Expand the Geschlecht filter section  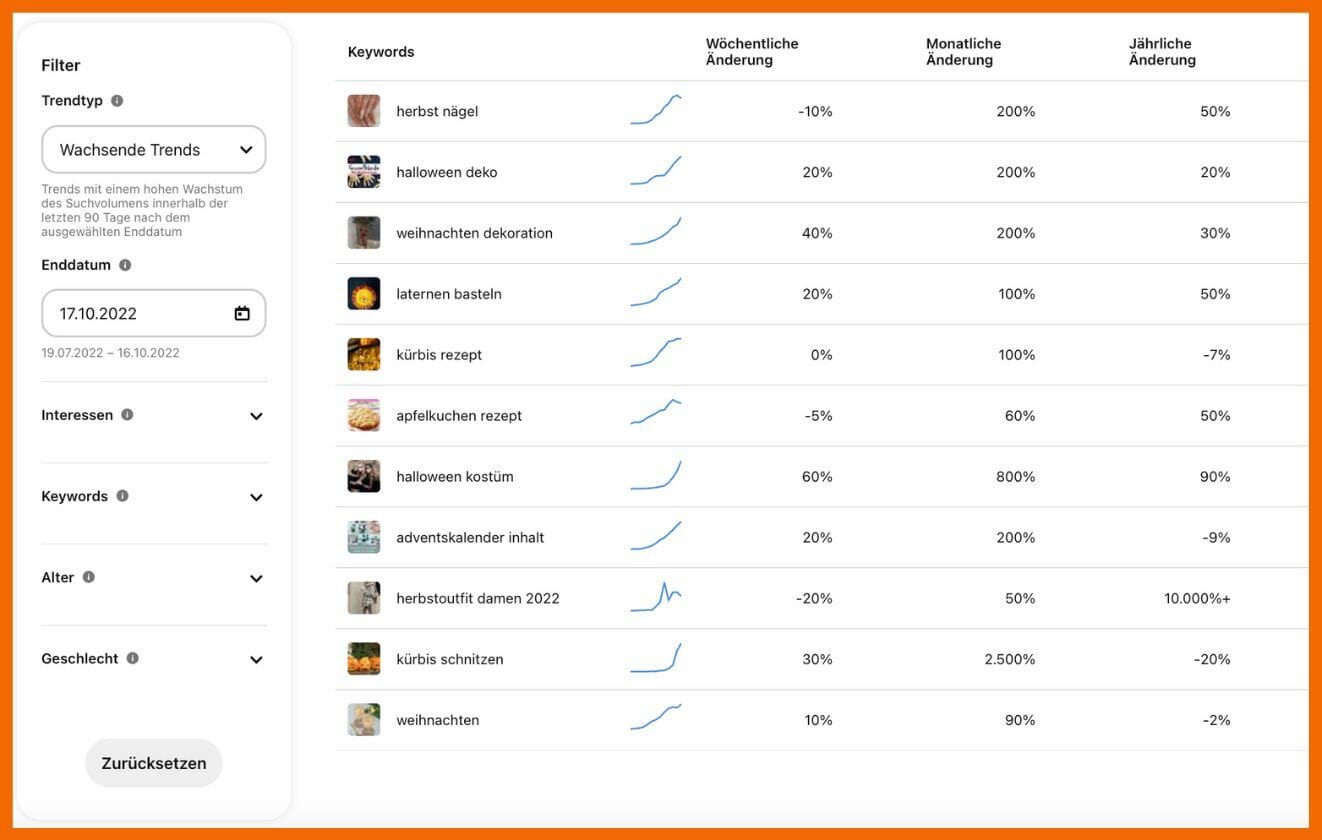(x=256, y=659)
